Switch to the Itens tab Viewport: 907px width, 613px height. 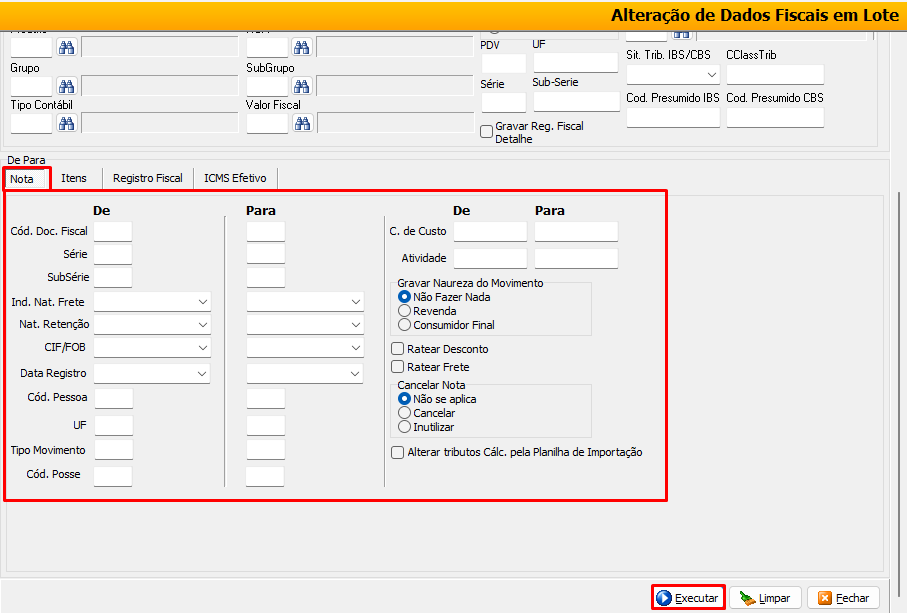(x=74, y=178)
